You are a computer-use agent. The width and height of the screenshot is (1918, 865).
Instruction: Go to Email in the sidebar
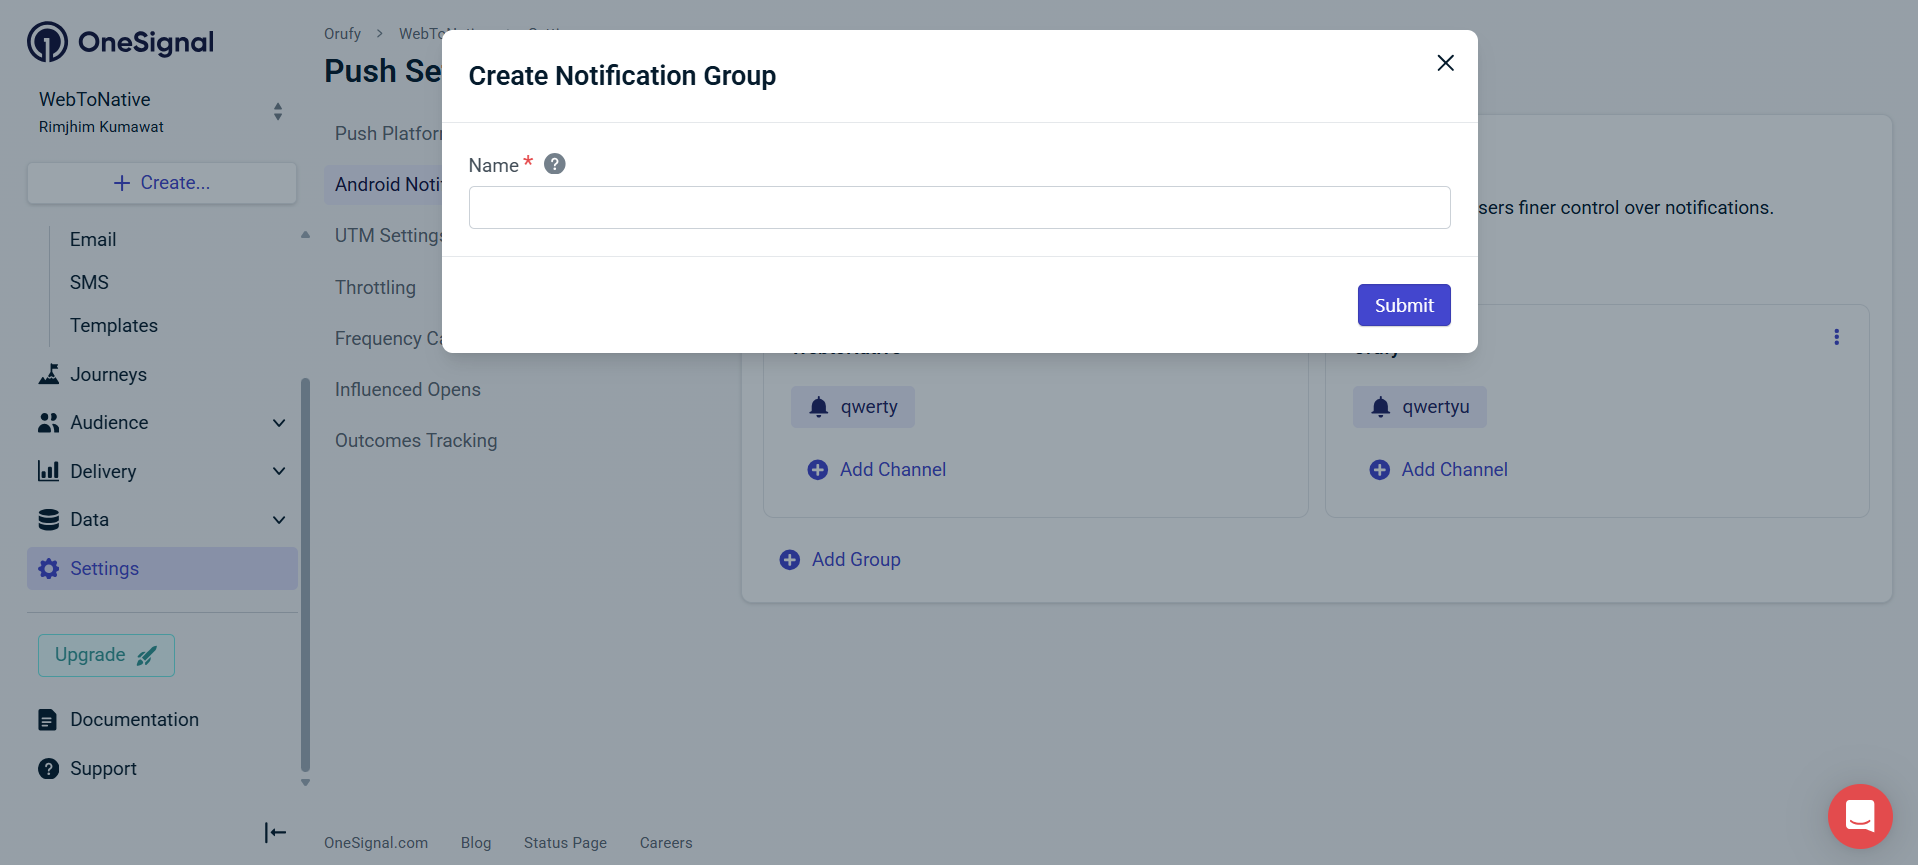93,239
